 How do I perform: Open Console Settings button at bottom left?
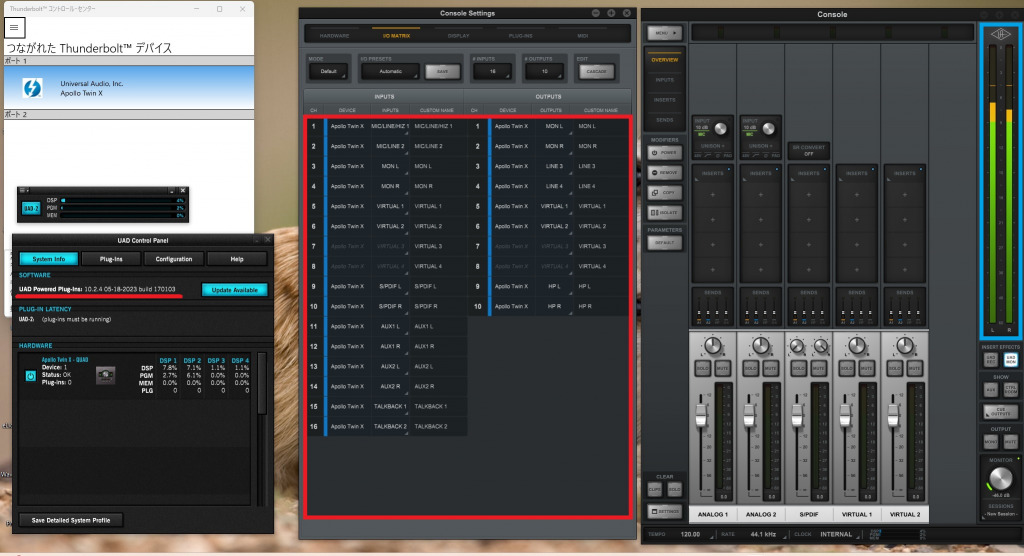(663, 512)
